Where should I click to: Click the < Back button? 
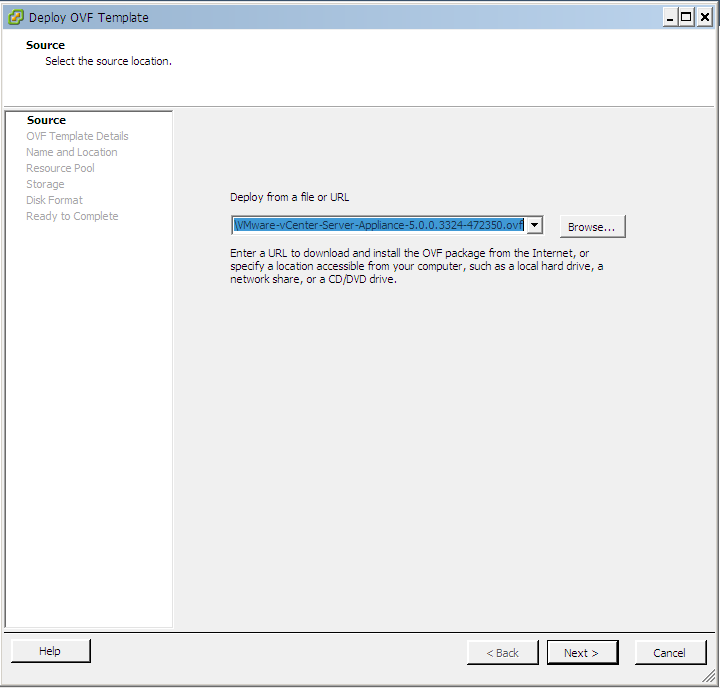point(502,652)
